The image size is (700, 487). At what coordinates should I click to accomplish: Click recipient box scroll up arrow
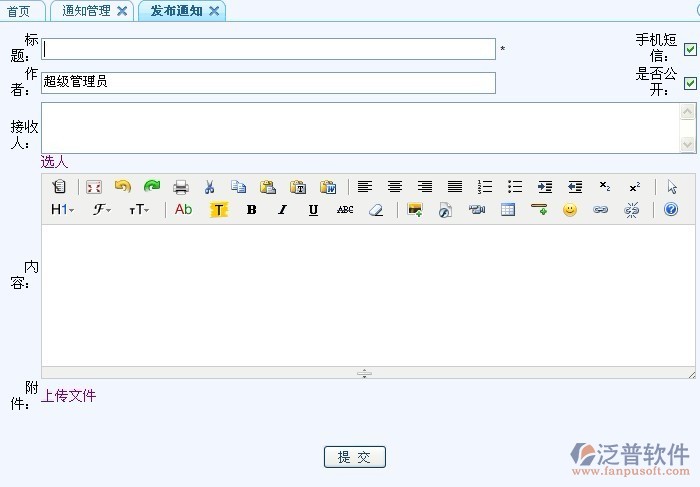click(x=688, y=111)
